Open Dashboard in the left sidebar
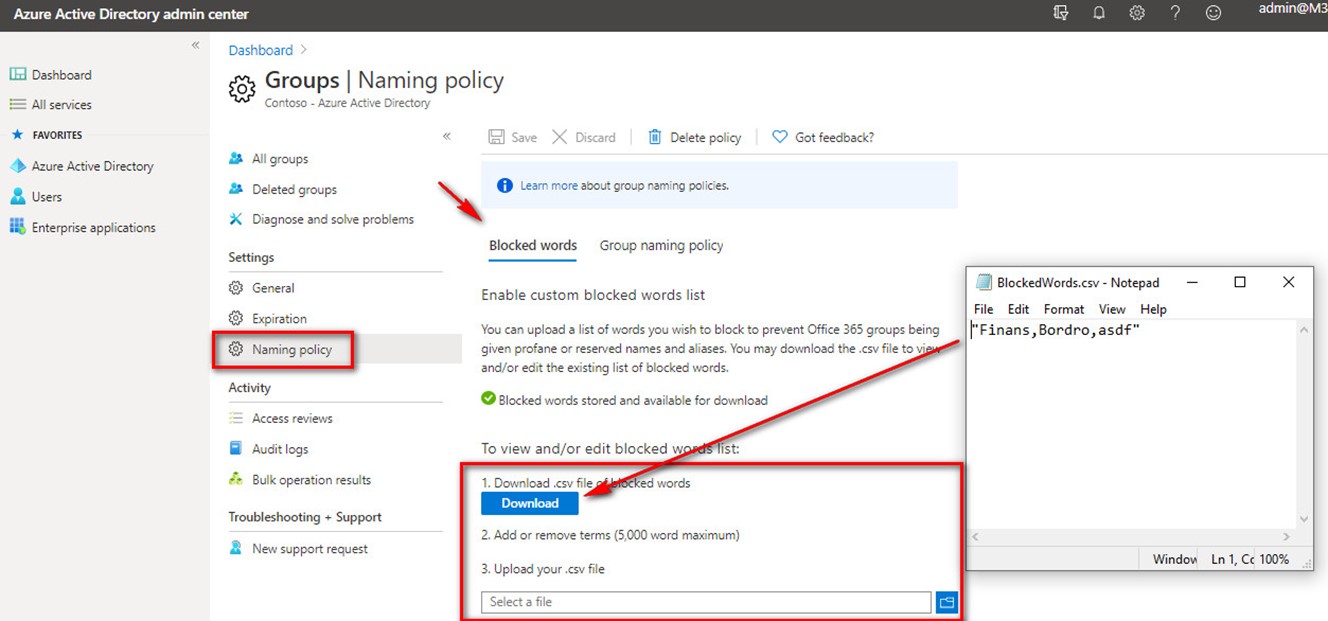Viewport: 1328px width, 621px height. [x=61, y=75]
